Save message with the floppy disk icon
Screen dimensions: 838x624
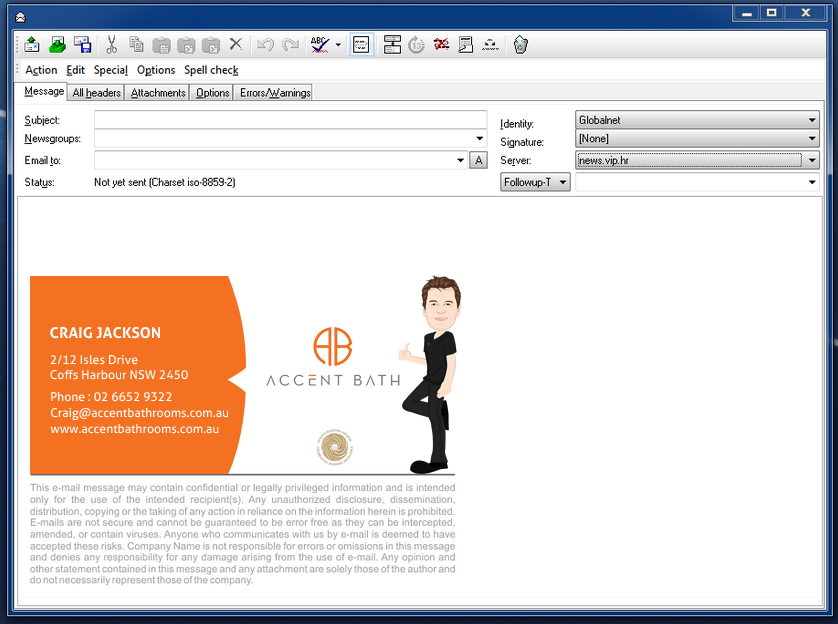coord(82,44)
